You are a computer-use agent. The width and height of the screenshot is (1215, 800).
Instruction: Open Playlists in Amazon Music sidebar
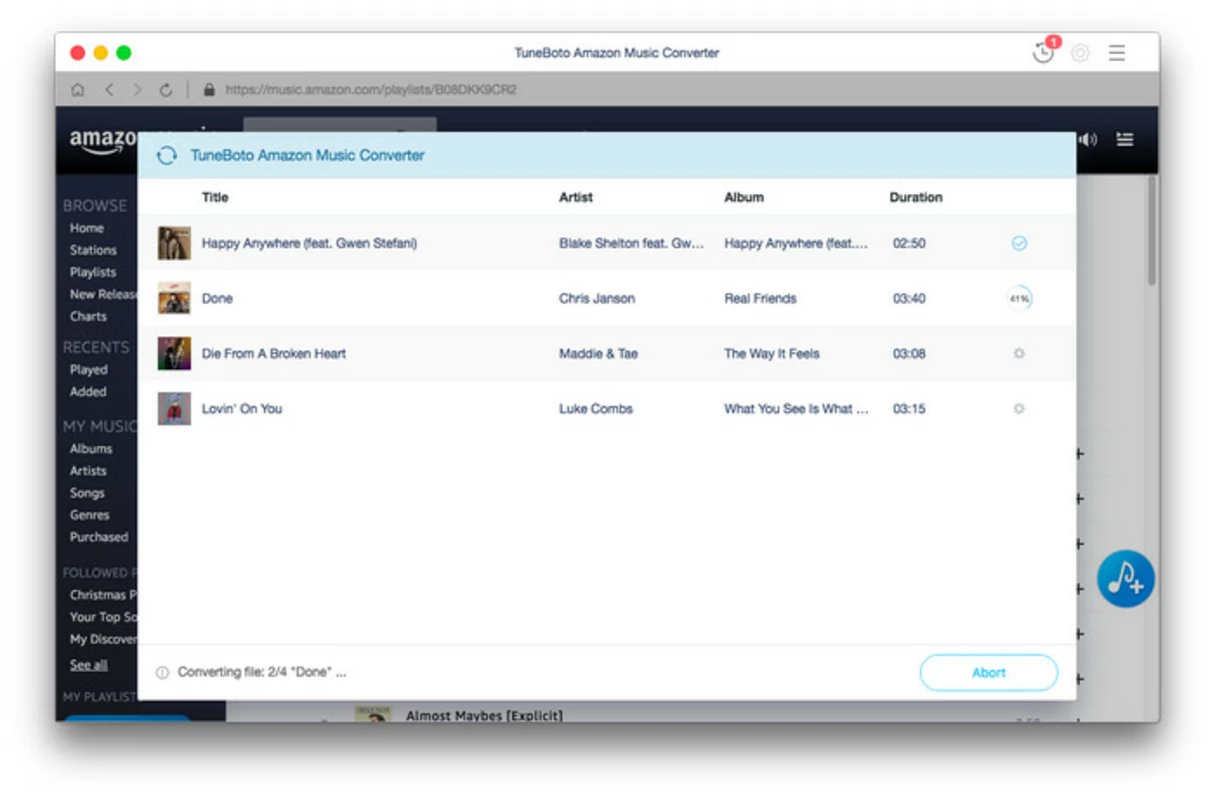93,272
